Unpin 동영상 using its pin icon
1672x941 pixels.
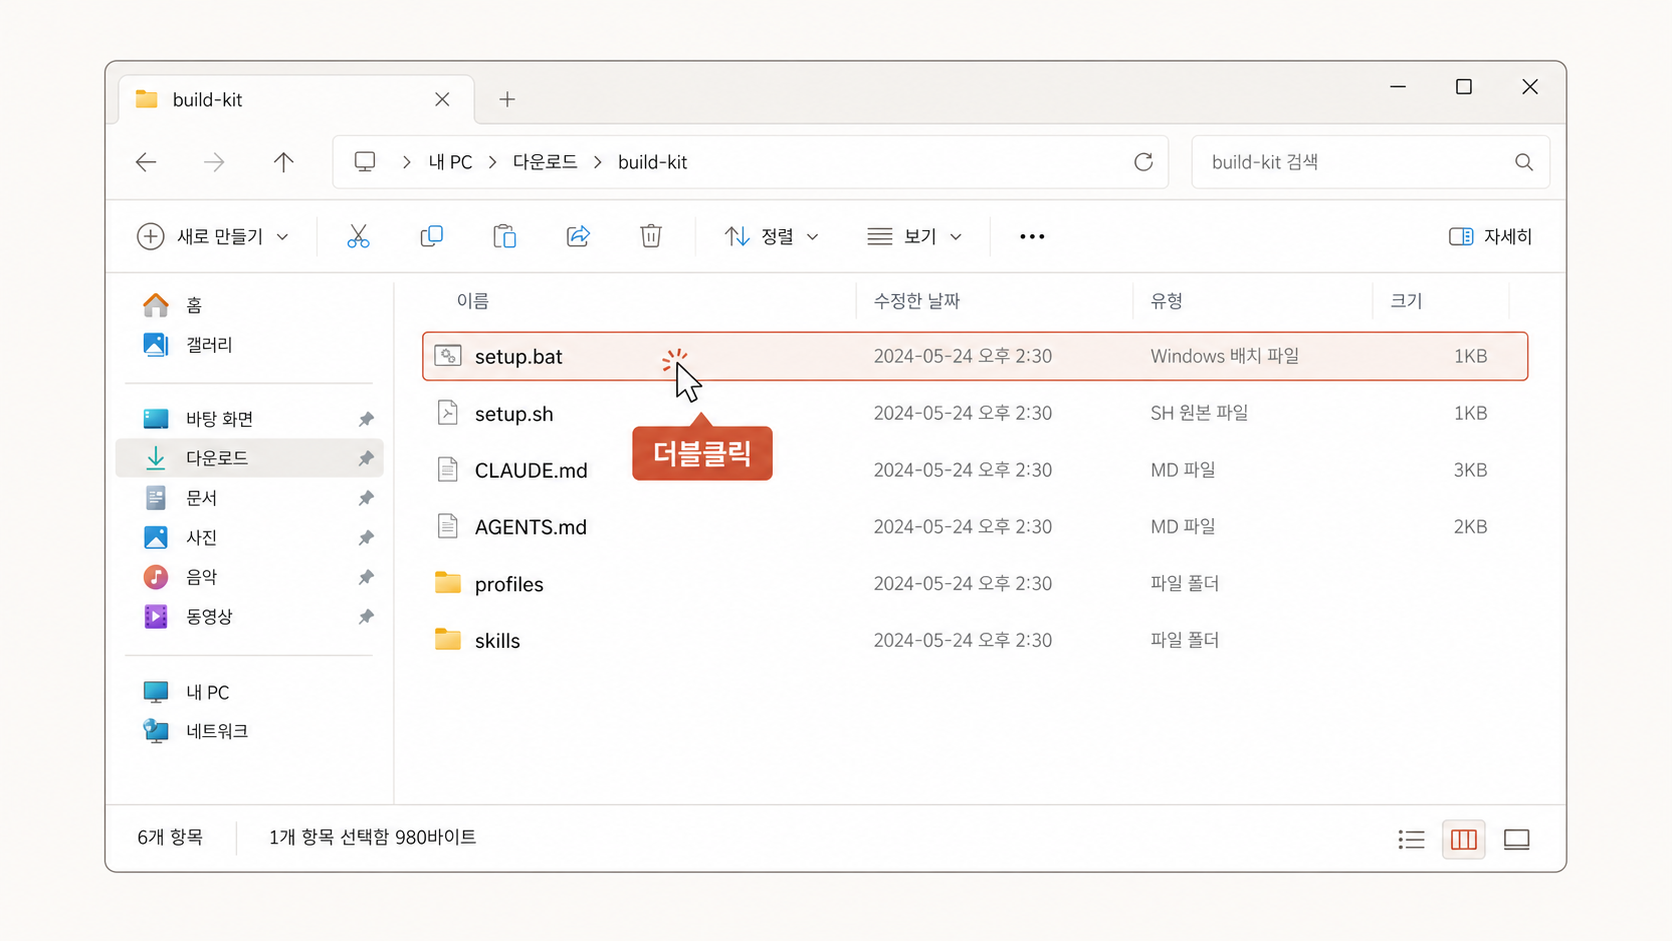point(366,617)
